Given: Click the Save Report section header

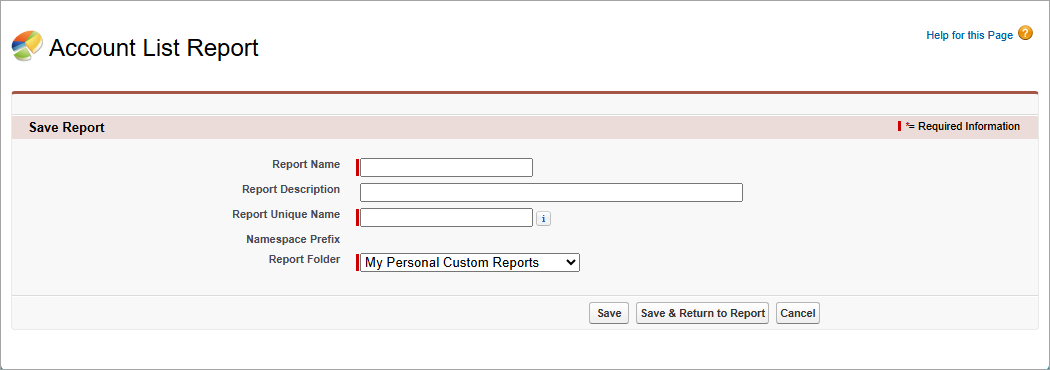Looking at the screenshot, I should 67,127.
